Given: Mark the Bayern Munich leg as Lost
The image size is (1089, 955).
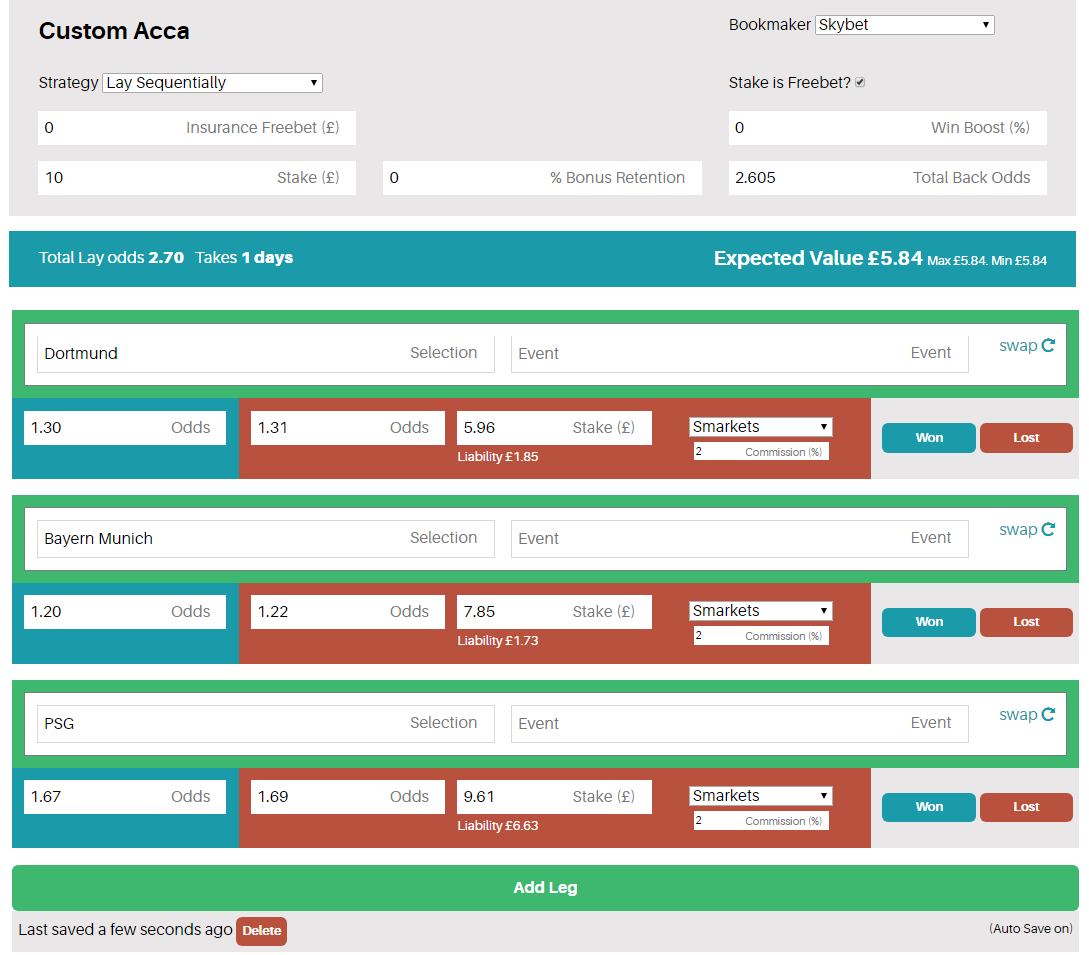Looking at the screenshot, I should tap(1026, 622).
